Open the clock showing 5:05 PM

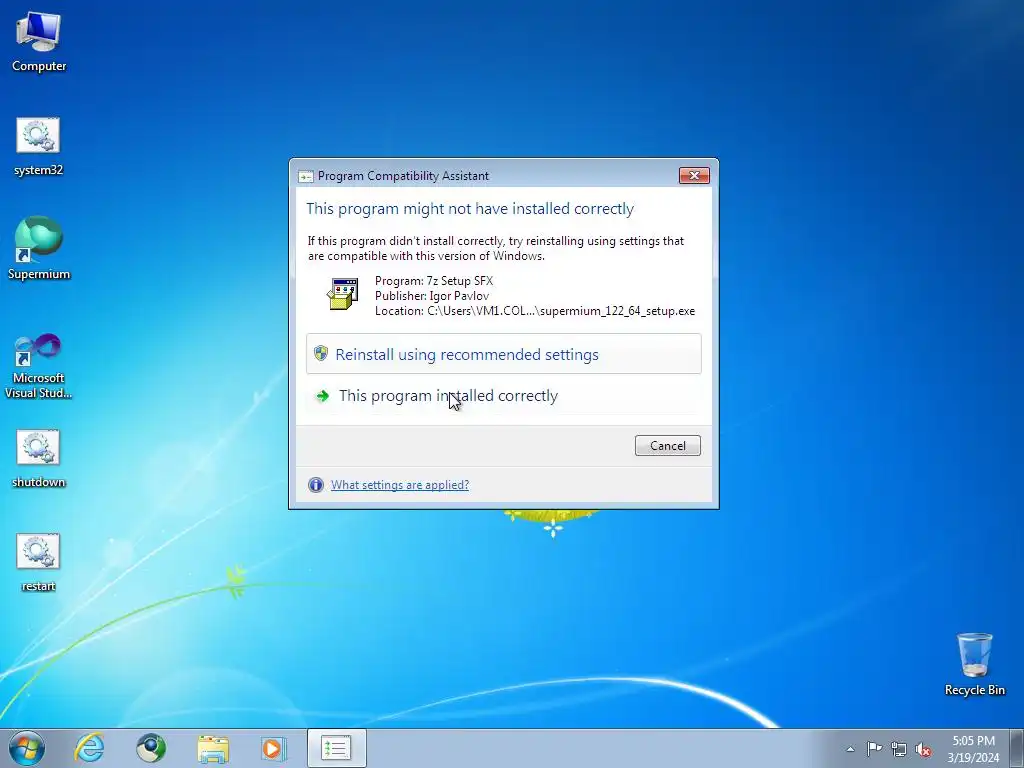(x=973, y=749)
